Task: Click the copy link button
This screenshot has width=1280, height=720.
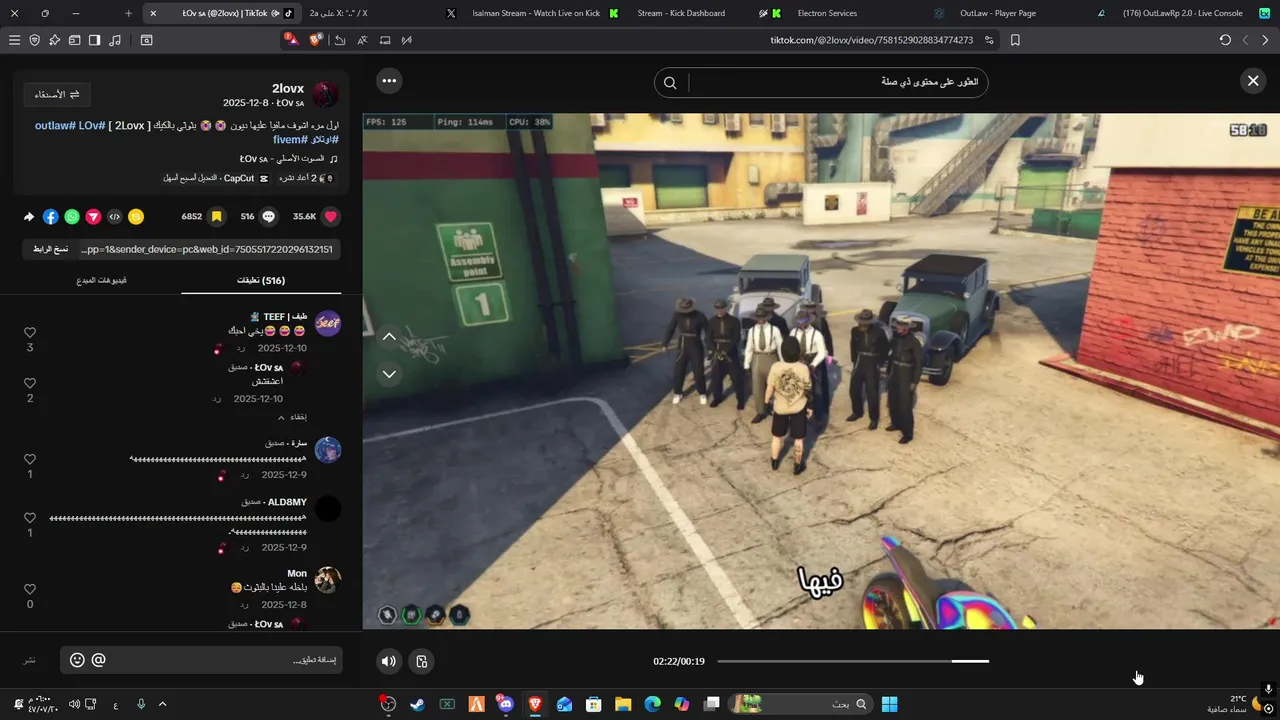Action: 50,249
